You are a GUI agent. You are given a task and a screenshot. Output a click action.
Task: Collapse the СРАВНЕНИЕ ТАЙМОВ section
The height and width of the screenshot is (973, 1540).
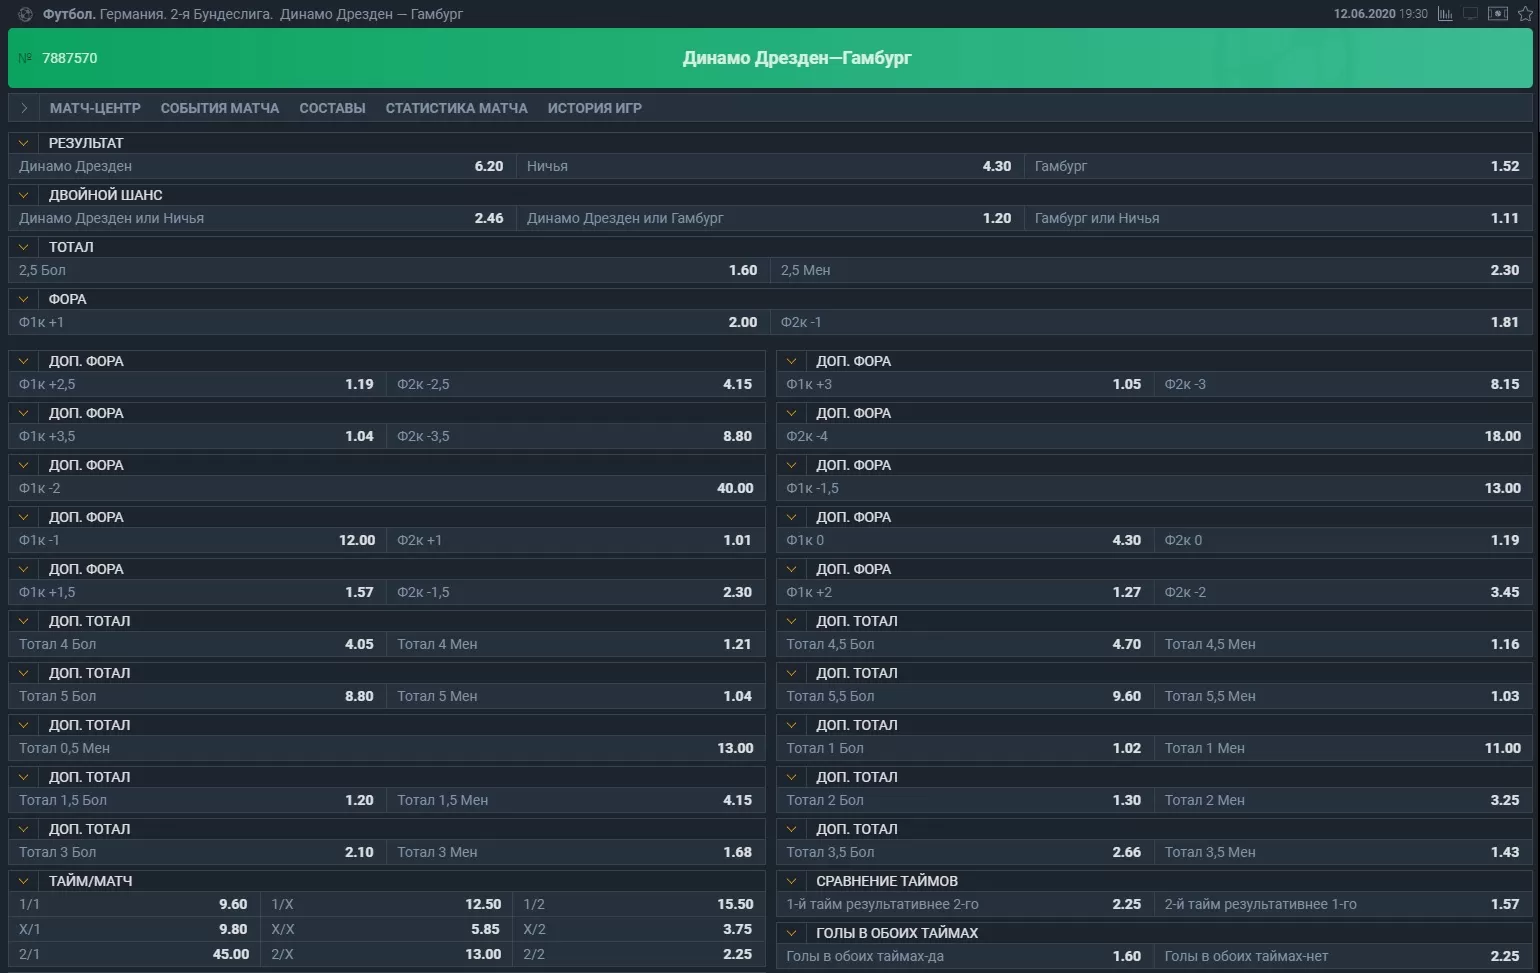(791, 881)
